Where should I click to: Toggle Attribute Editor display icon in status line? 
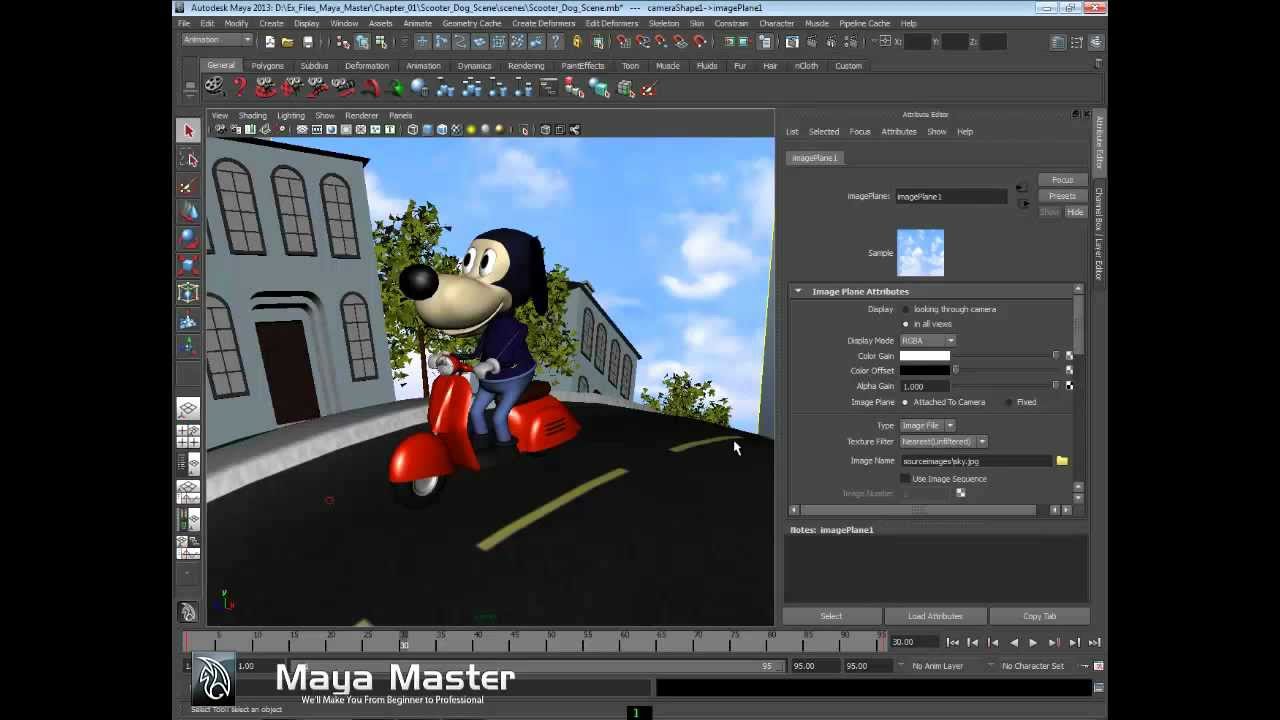tap(1059, 42)
